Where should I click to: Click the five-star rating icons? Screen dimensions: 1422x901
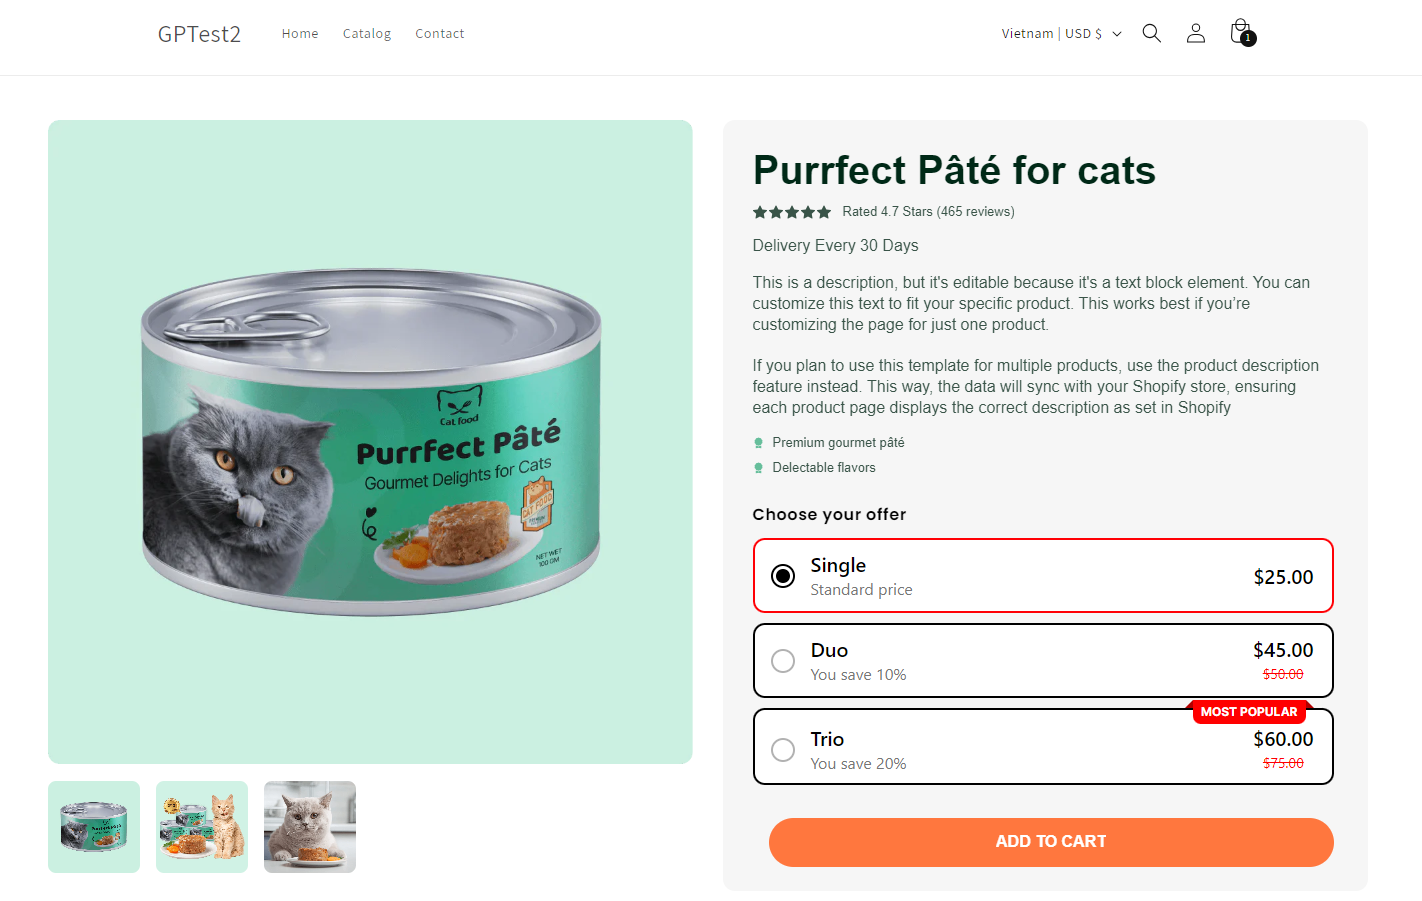(791, 212)
